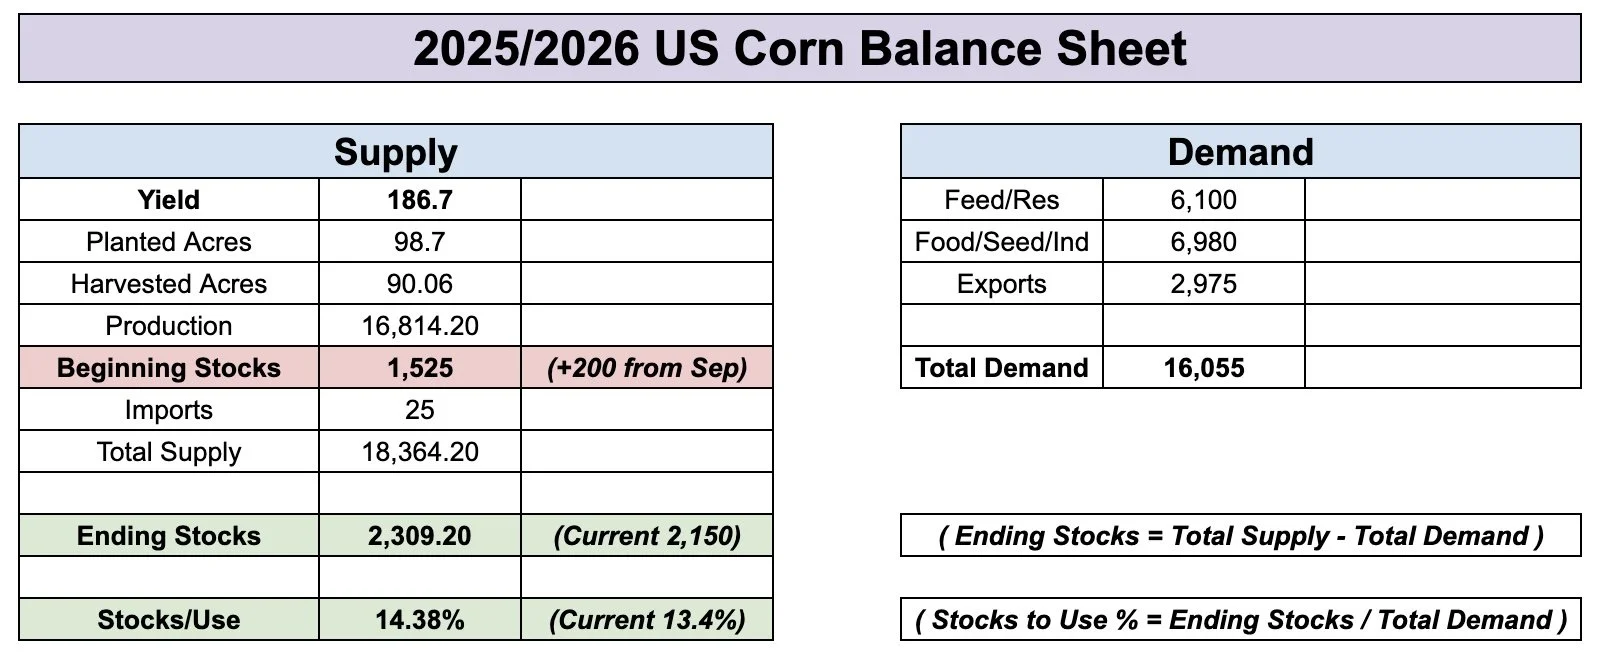Click the Demand table header

coord(1241,152)
